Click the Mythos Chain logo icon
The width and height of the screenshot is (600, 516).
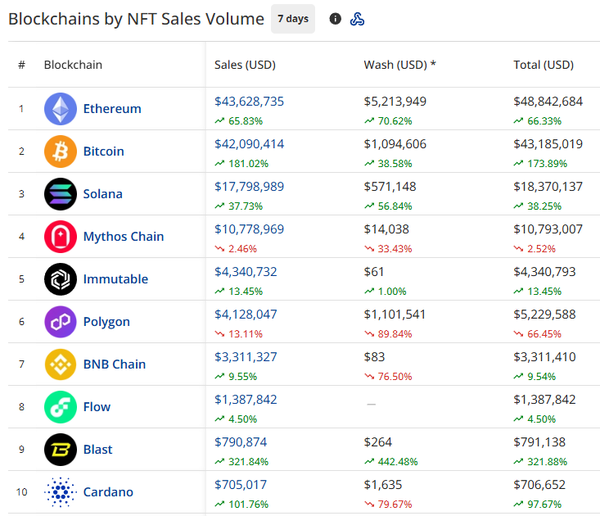60,237
